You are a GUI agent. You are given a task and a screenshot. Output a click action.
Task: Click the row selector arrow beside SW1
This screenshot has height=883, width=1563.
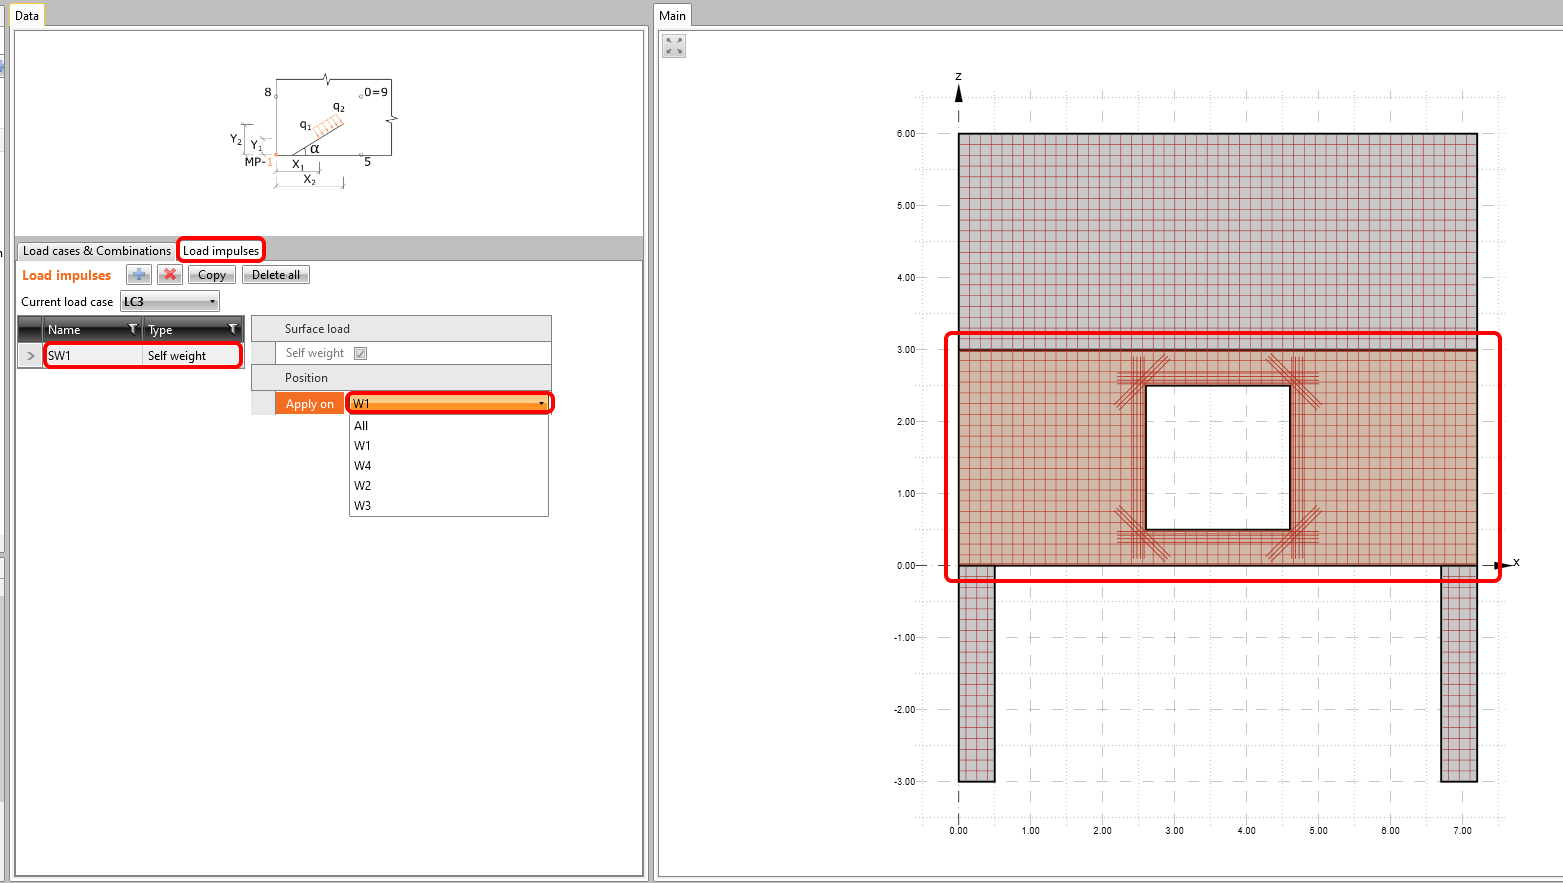30,355
